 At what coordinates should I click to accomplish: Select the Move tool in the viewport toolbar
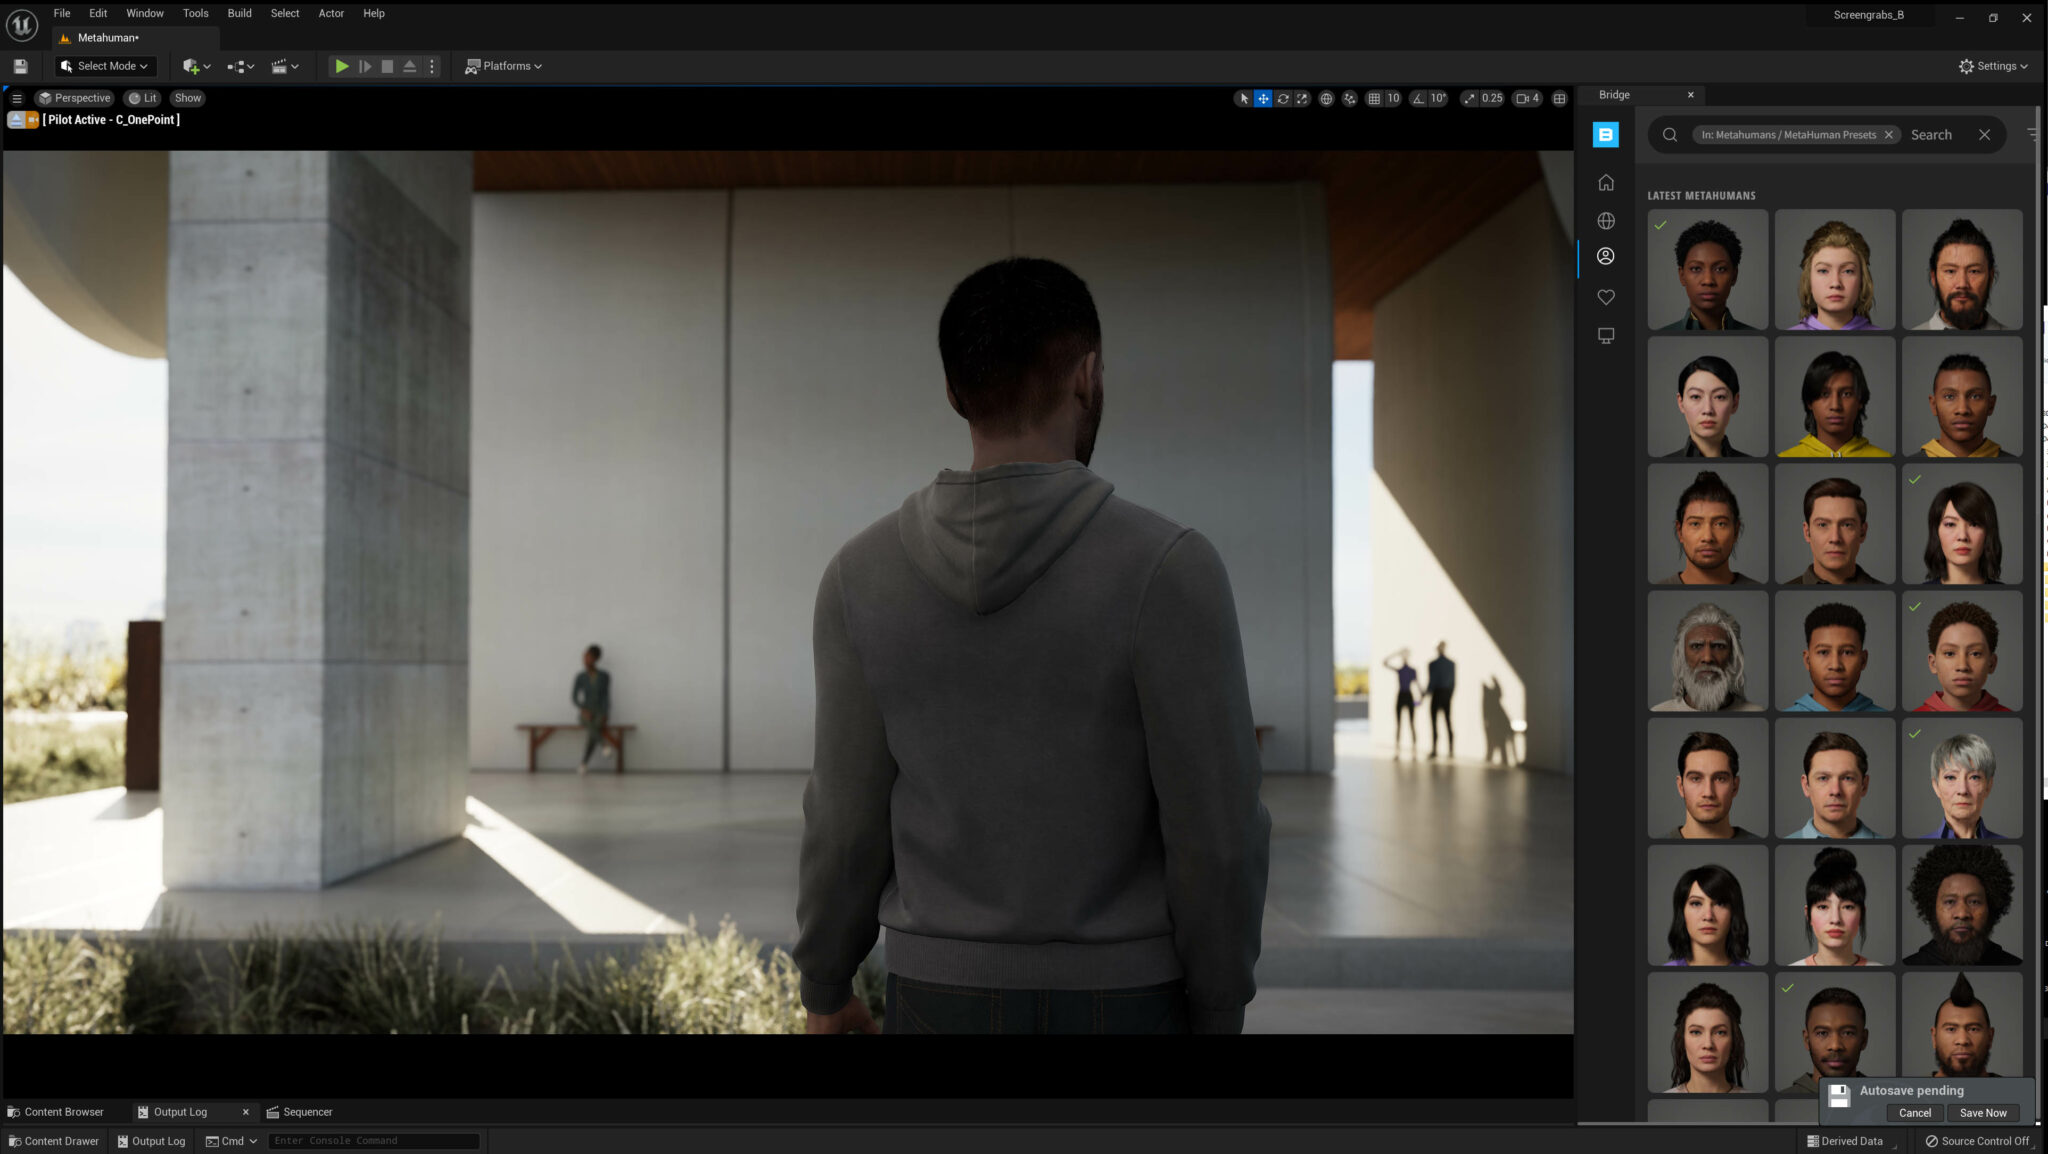point(1263,98)
